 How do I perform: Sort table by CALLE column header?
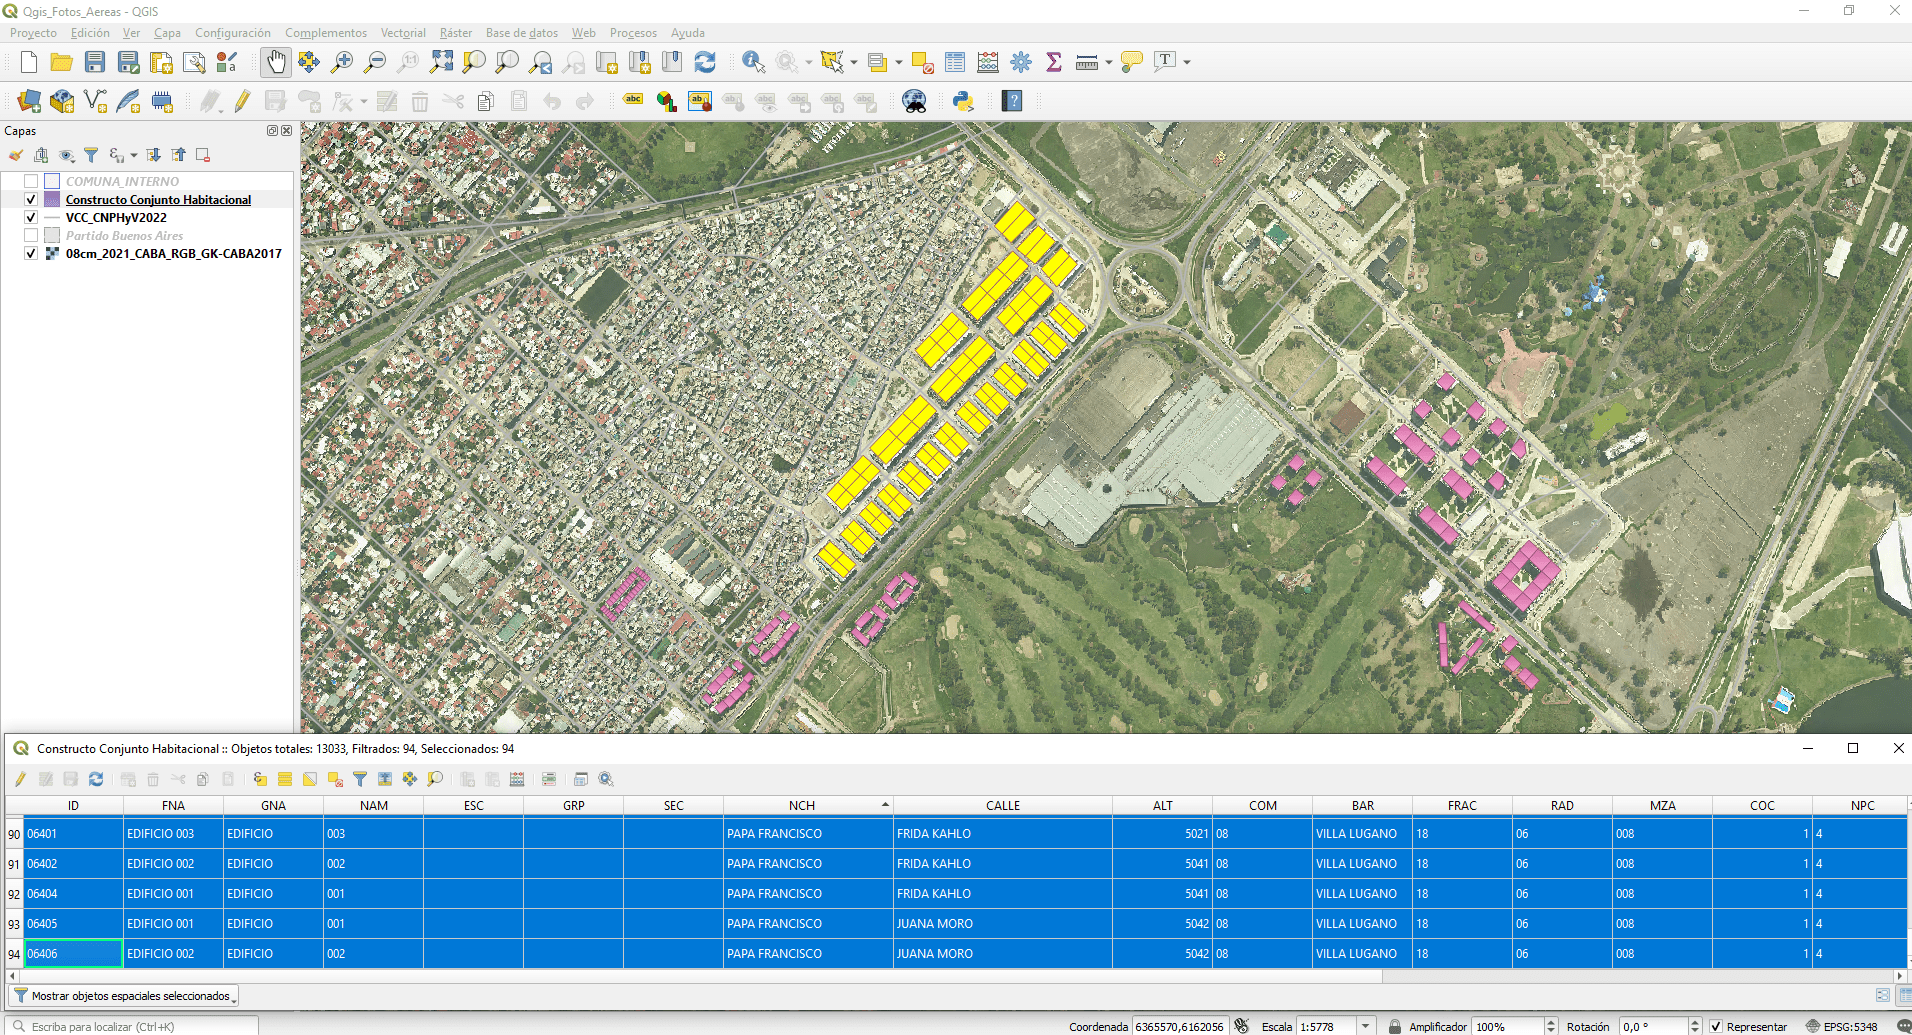pyautogui.click(x=1002, y=805)
